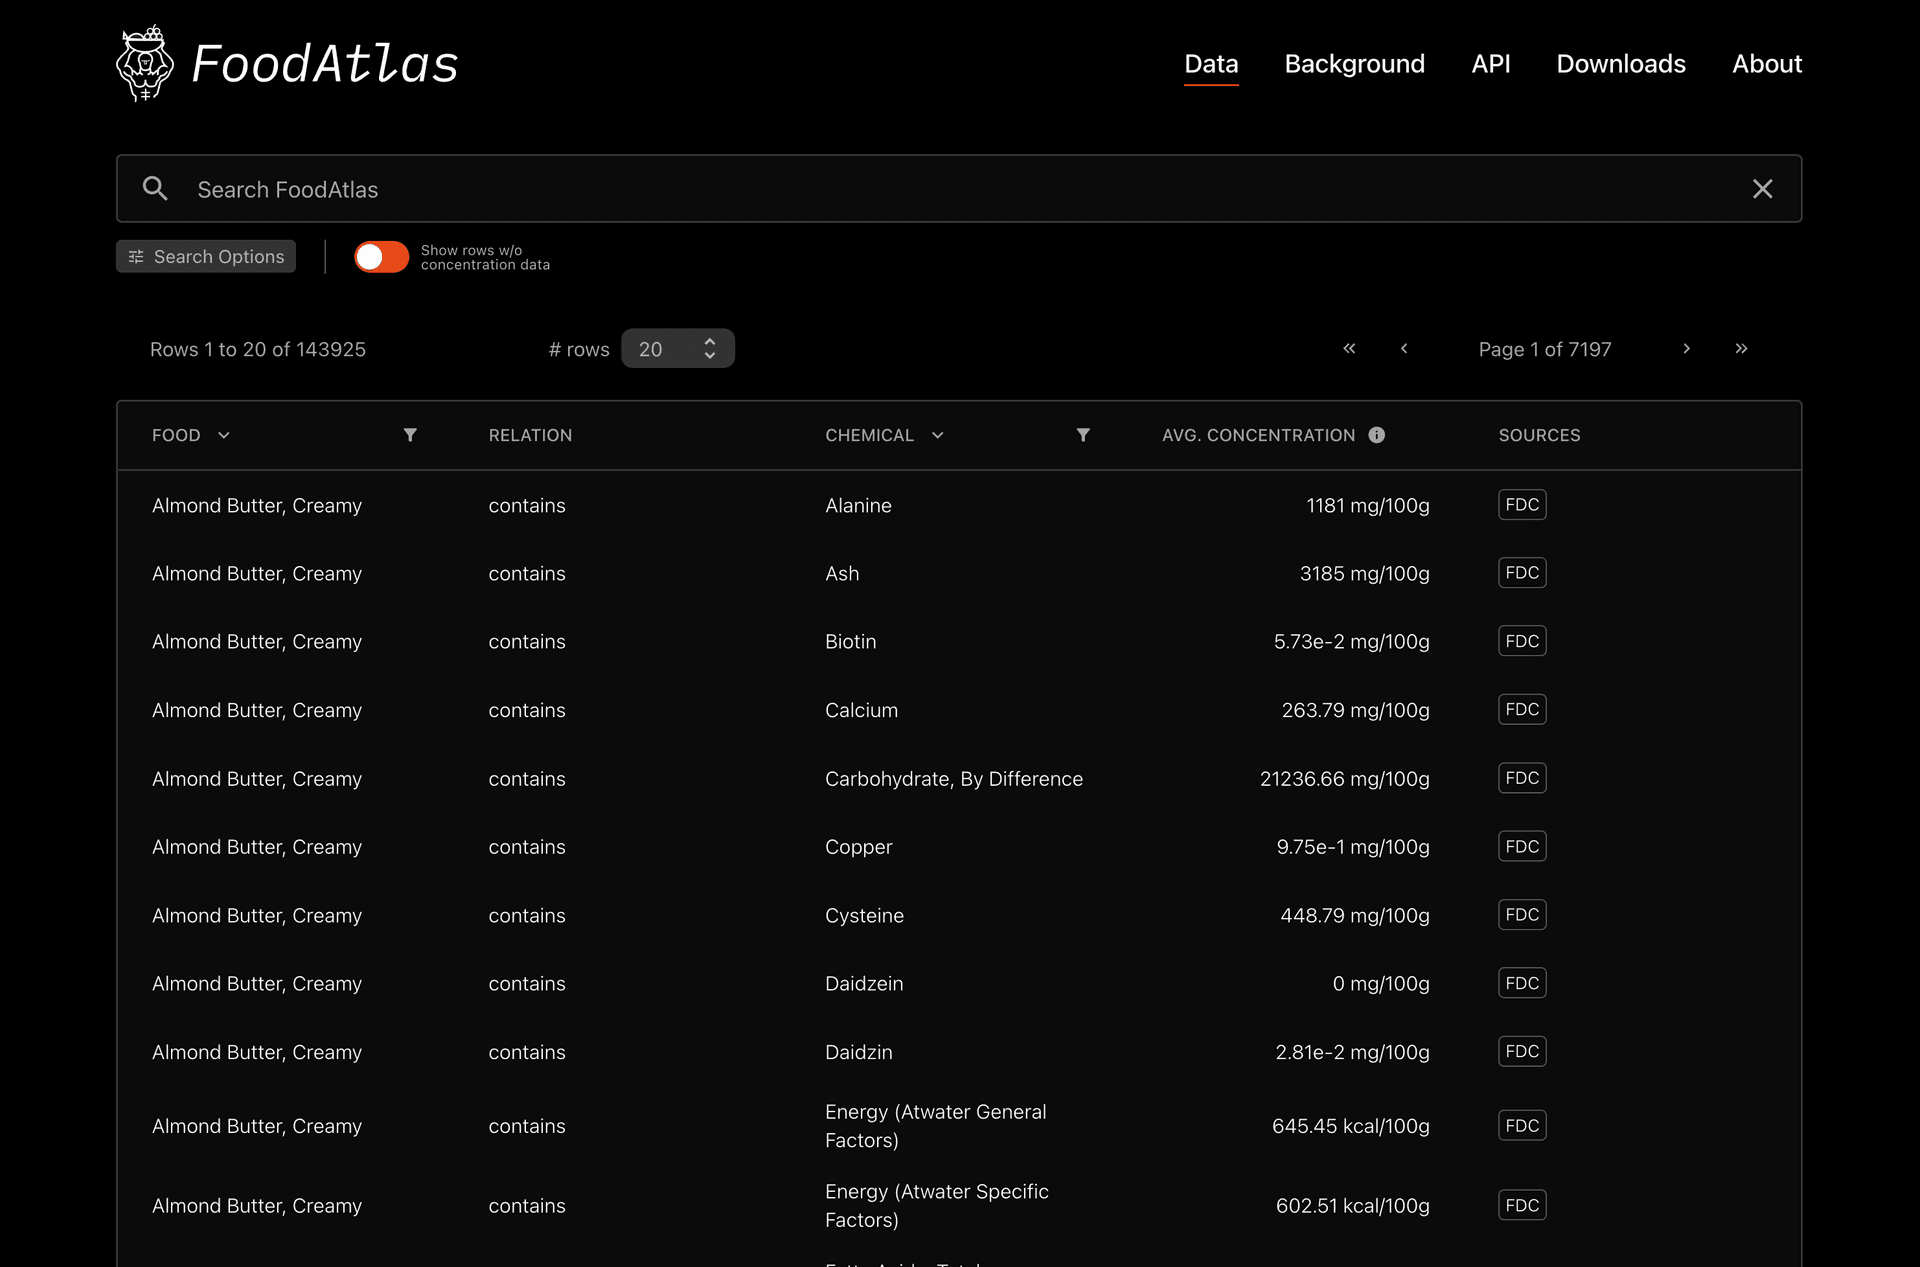The width and height of the screenshot is (1920, 1267).
Task: Click the sliders icon inside Search Options
Action: coord(136,256)
